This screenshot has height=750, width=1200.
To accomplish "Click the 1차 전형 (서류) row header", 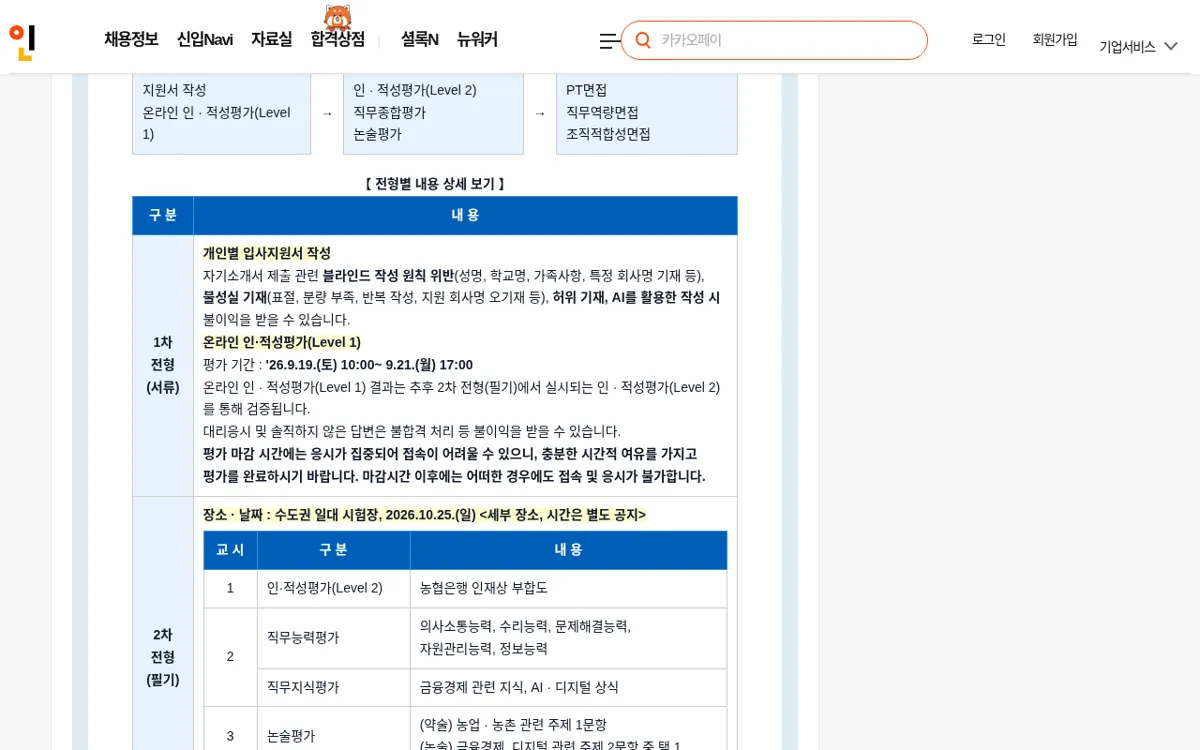I will [x=163, y=365].
